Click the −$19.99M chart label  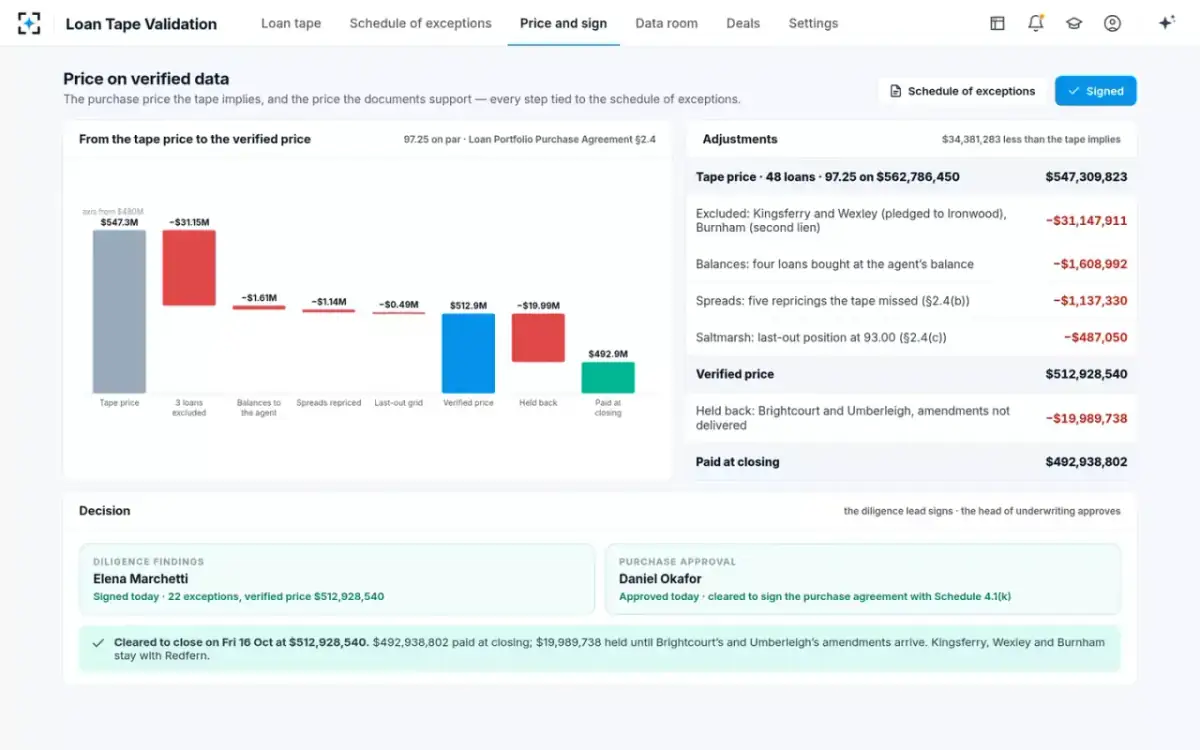[538, 305]
